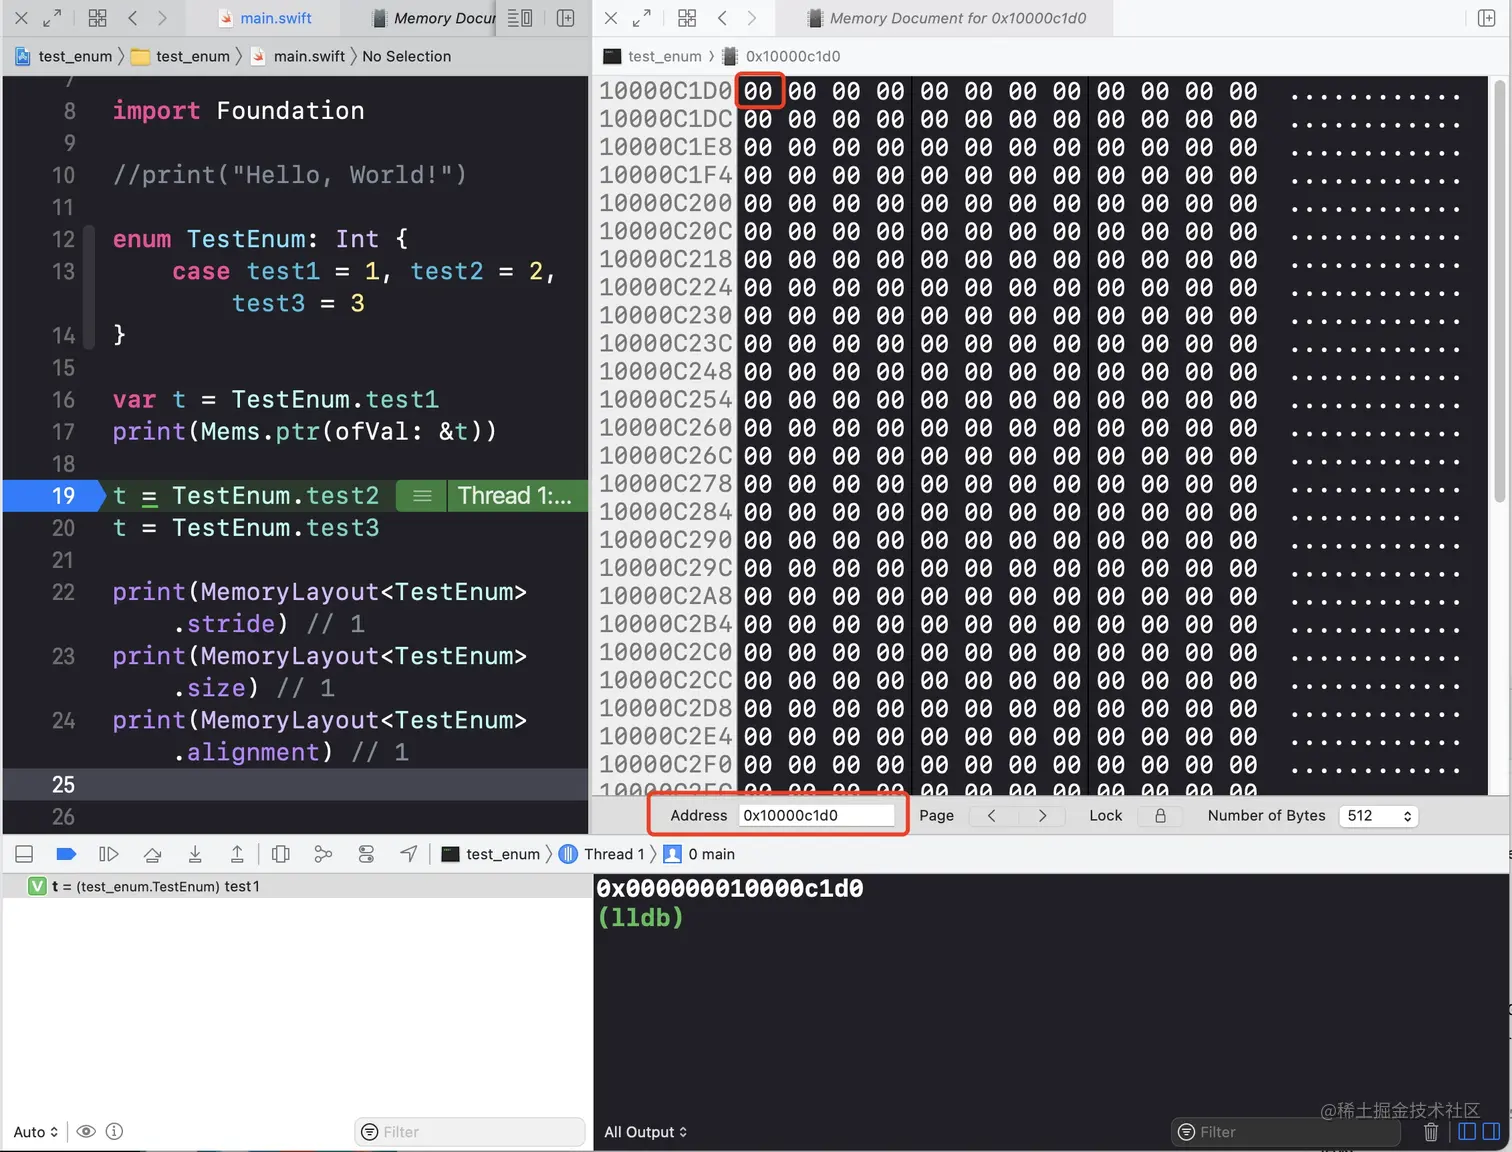Select variable t in variables view
The height and width of the screenshot is (1152, 1512).
coord(297,886)
